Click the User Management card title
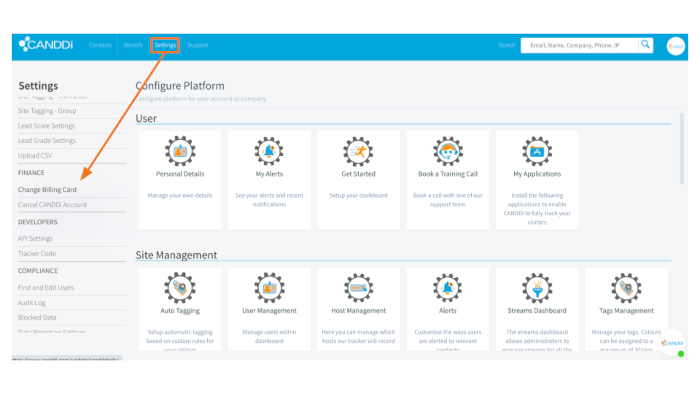The height and width of the screenshot is (394, 700). (x=269, y=311)
